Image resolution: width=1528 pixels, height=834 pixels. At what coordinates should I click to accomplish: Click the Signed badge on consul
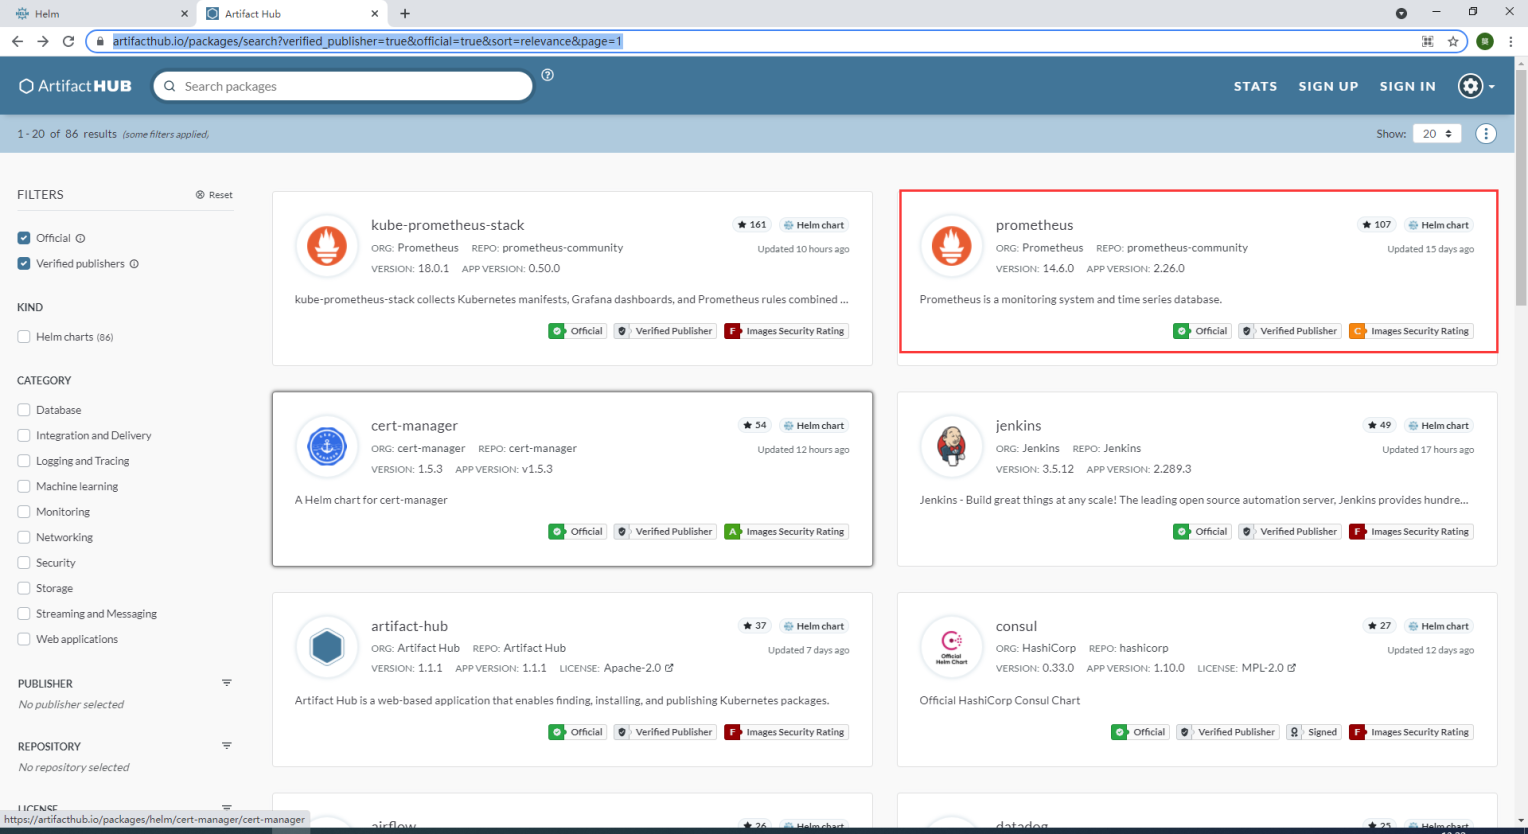point(1314,732)
